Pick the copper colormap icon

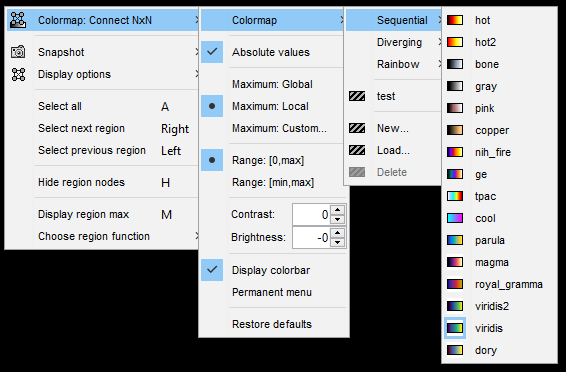tap(455, 130)
